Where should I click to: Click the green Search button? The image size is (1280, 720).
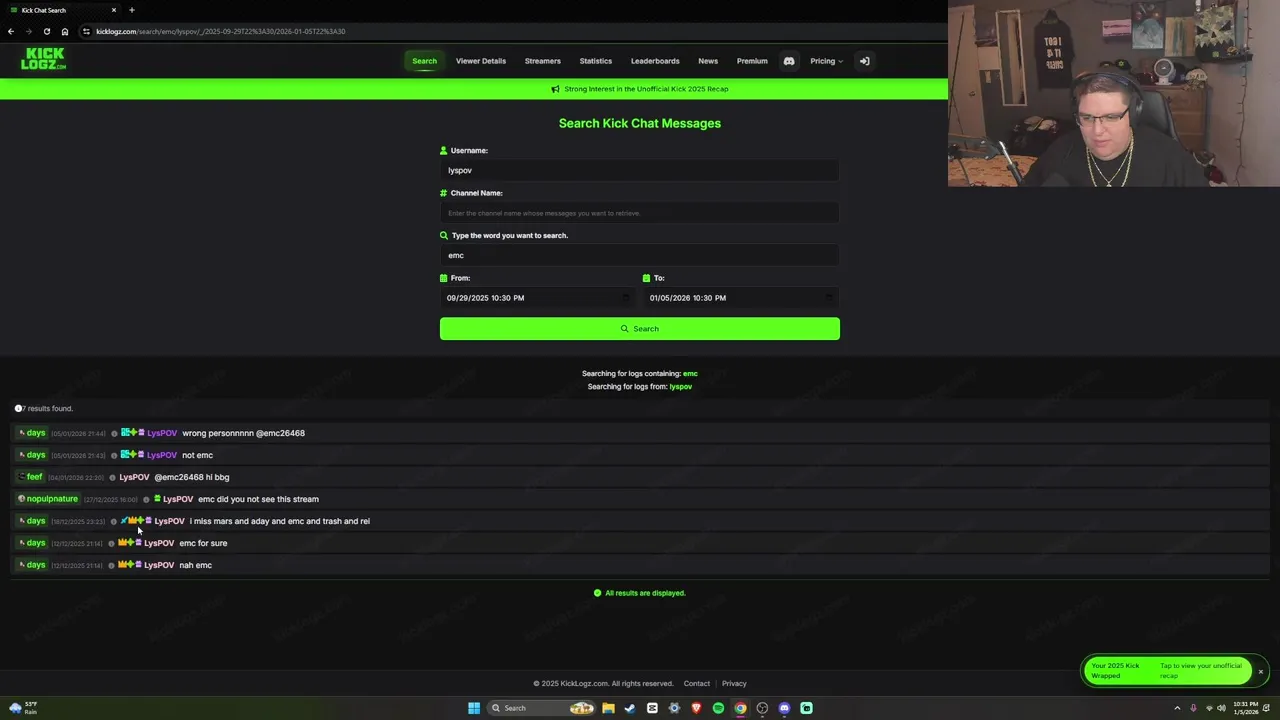tap(640, 329)
